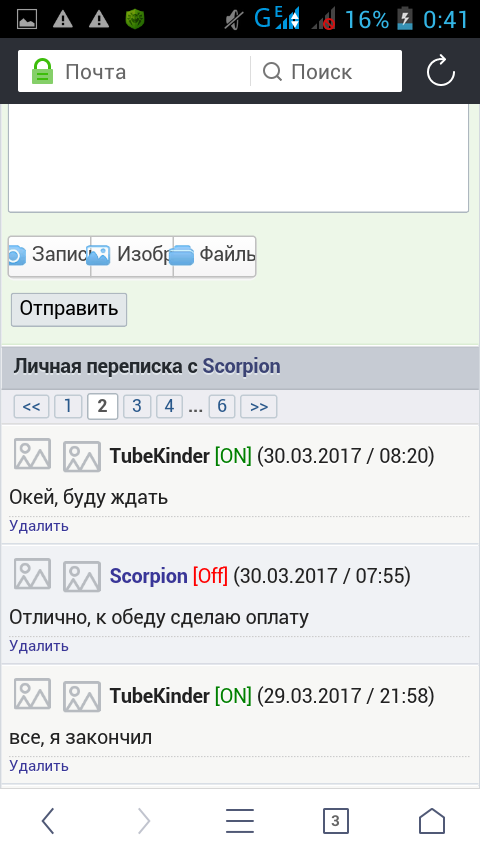Focus the message text area
The image size is (480, 854).
tap(239, 158)
